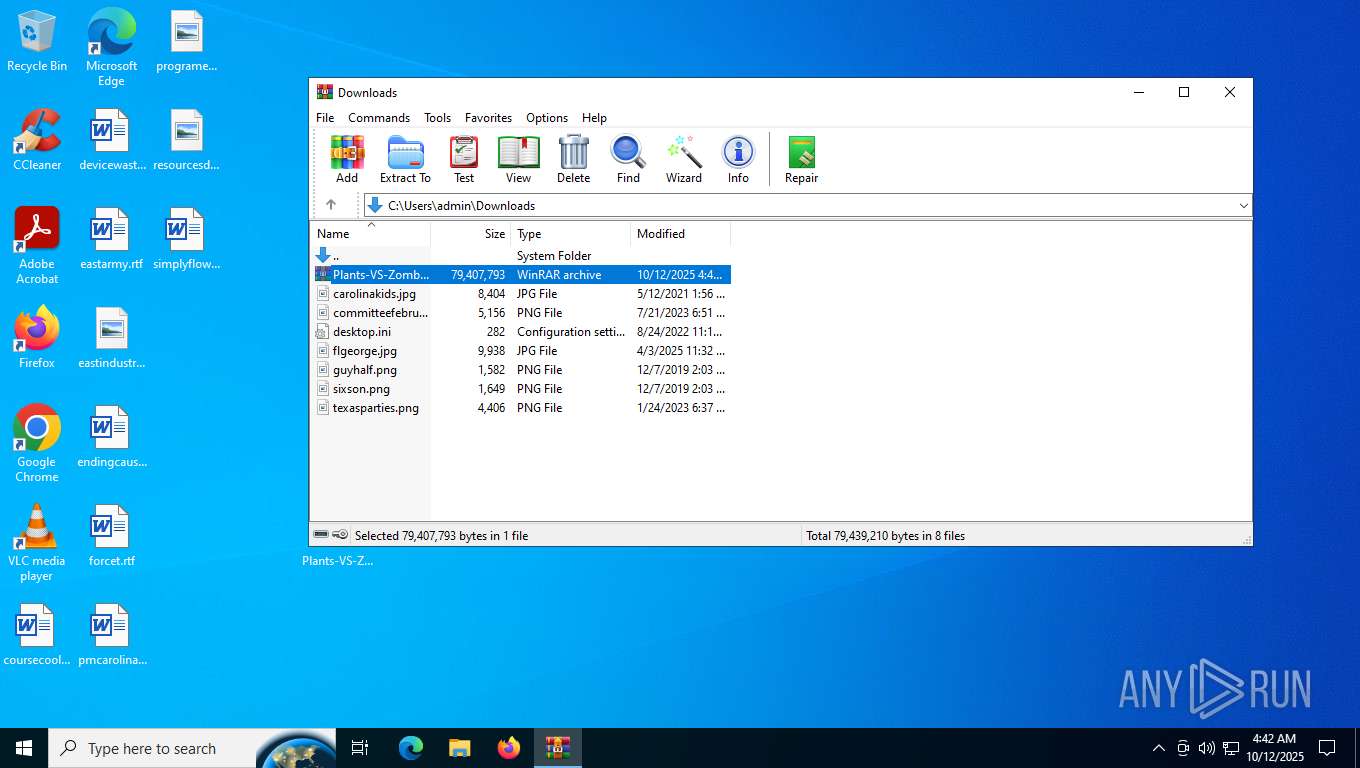Open File Explorer from the taskbar
Screen dimensions: 1360x768
pos(459,748)
